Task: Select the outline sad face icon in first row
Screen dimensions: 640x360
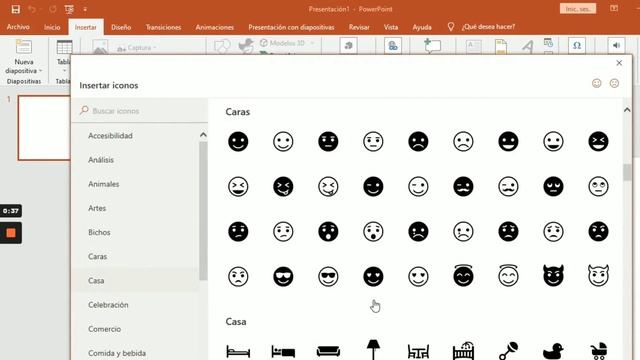Action: coord(463,142)
